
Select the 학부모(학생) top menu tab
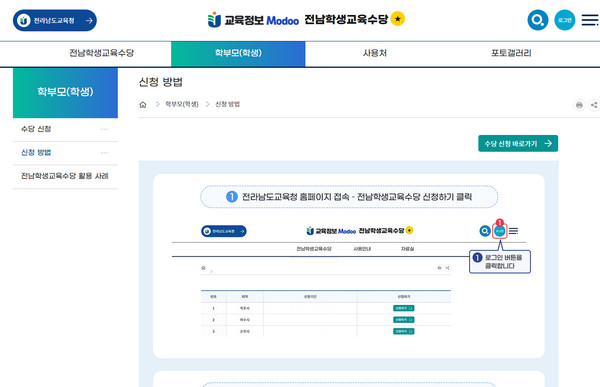pyautogui.click(x=238, y=54)
